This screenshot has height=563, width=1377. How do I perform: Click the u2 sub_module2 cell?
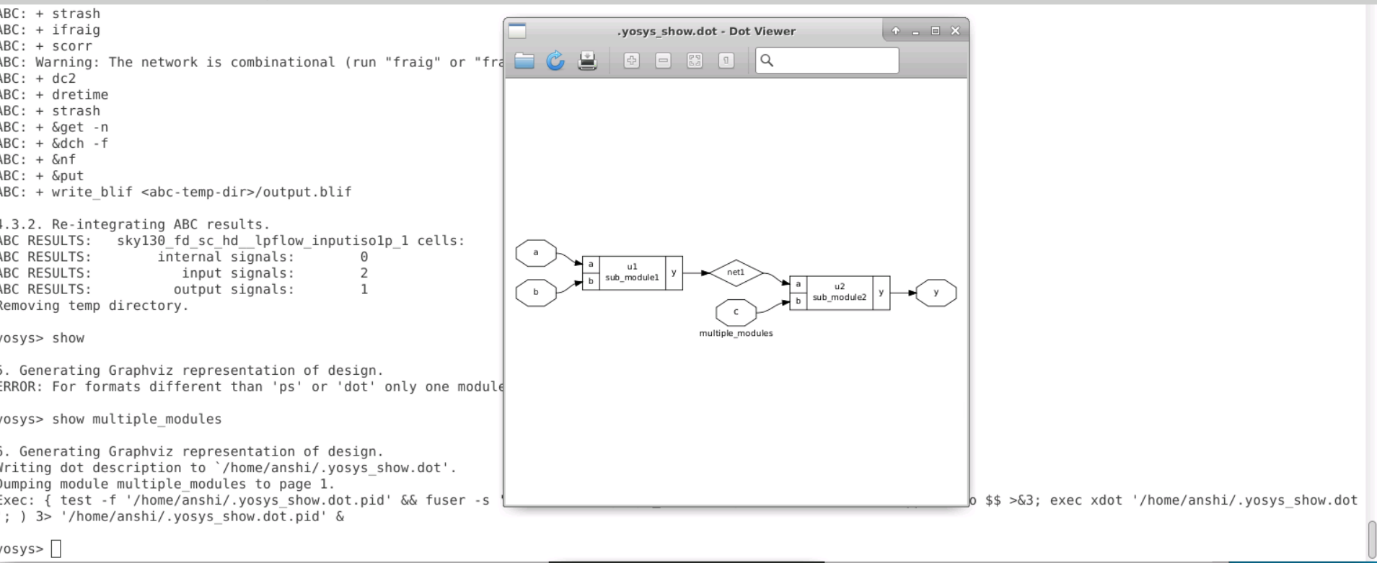[x=839, y=292]
